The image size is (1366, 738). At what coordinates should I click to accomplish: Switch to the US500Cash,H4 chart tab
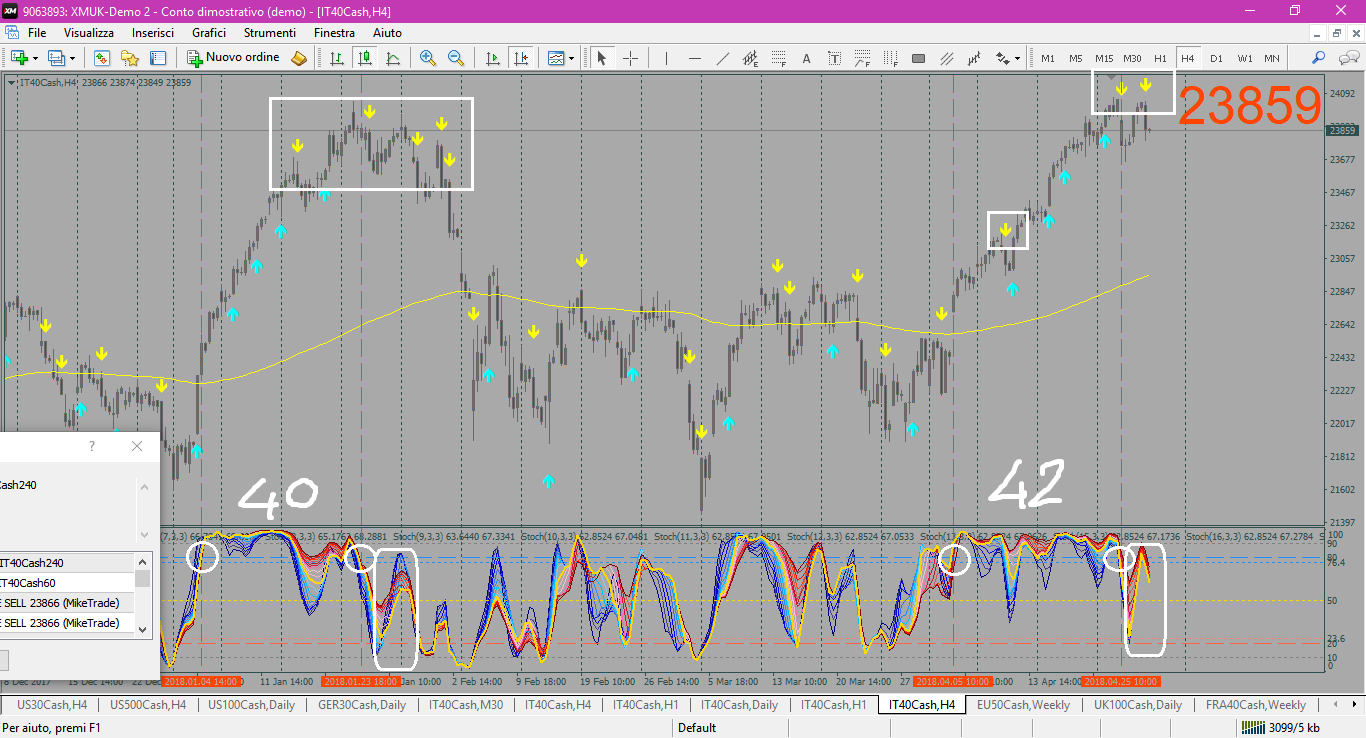click(x=147, y=705)
